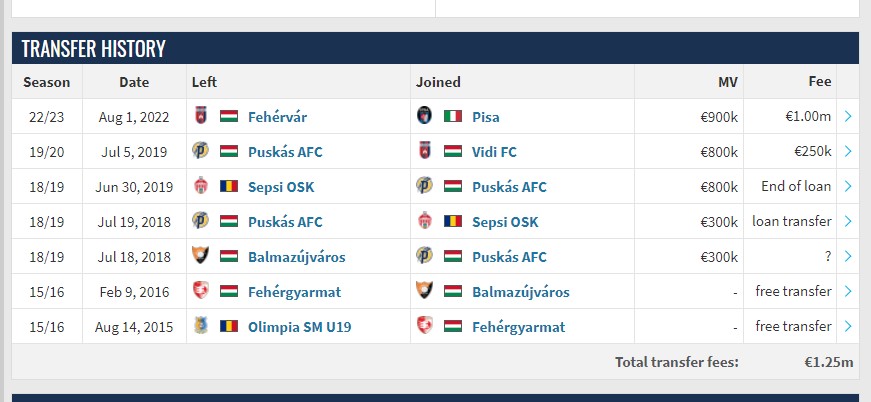Open Balmazújváros link in Joined column
This screenshot has width=871, height=402.
click(520, 292)
